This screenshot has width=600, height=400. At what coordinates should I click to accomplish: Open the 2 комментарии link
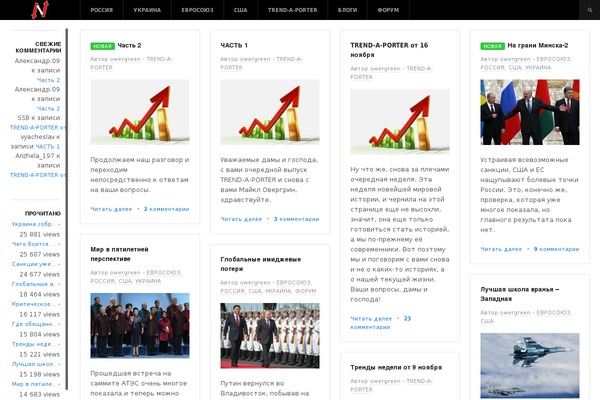(166, 209)
